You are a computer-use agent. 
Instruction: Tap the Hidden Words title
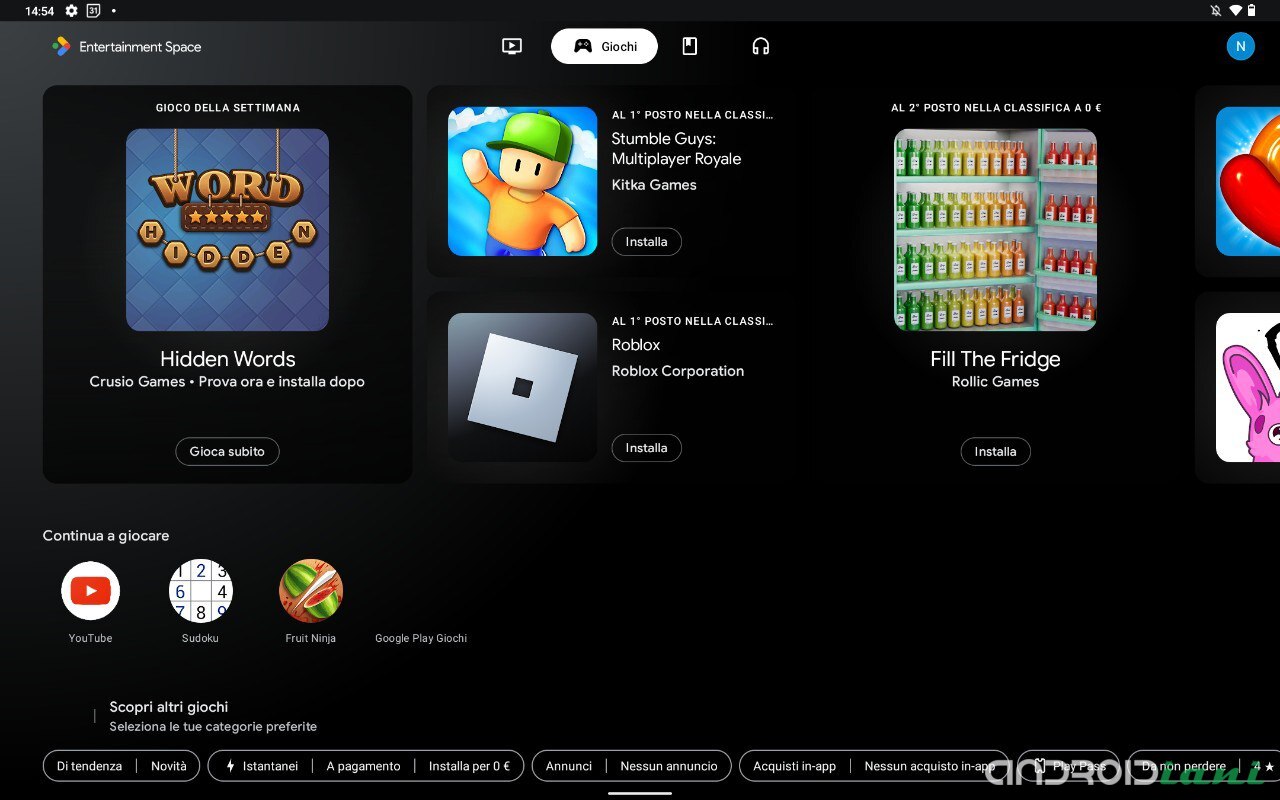pyautogui.click(x=227, y=359)
